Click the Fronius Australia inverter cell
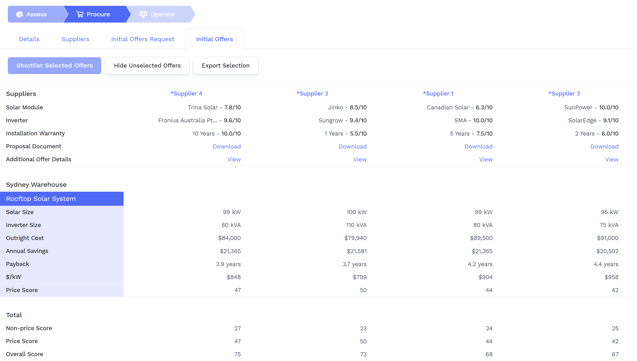 [x=199, y=120]
